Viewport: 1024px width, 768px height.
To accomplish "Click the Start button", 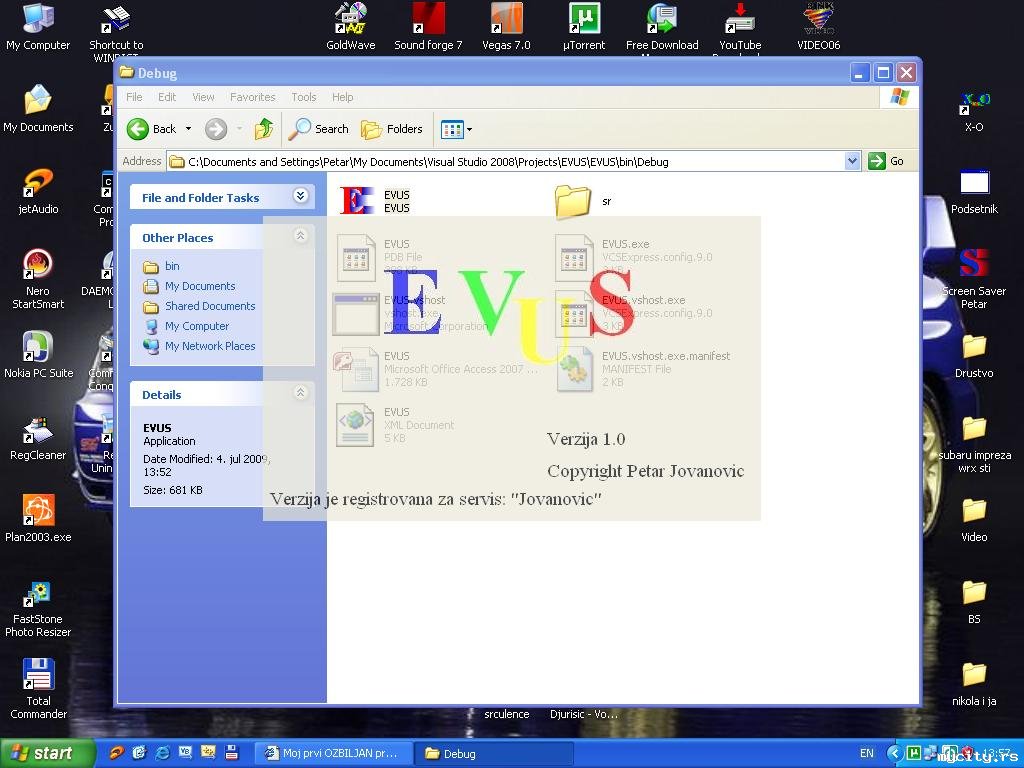I will 47,753.
